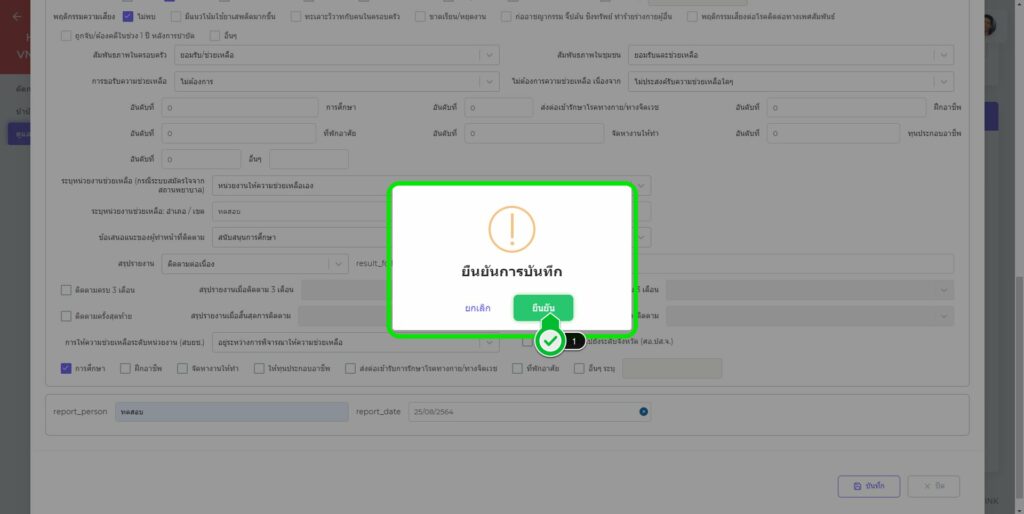Screen dimensions: 1024x514
Task: Expand the สัมพันธภาพในครอบครัว dropdown
Action: coord(490,54)
